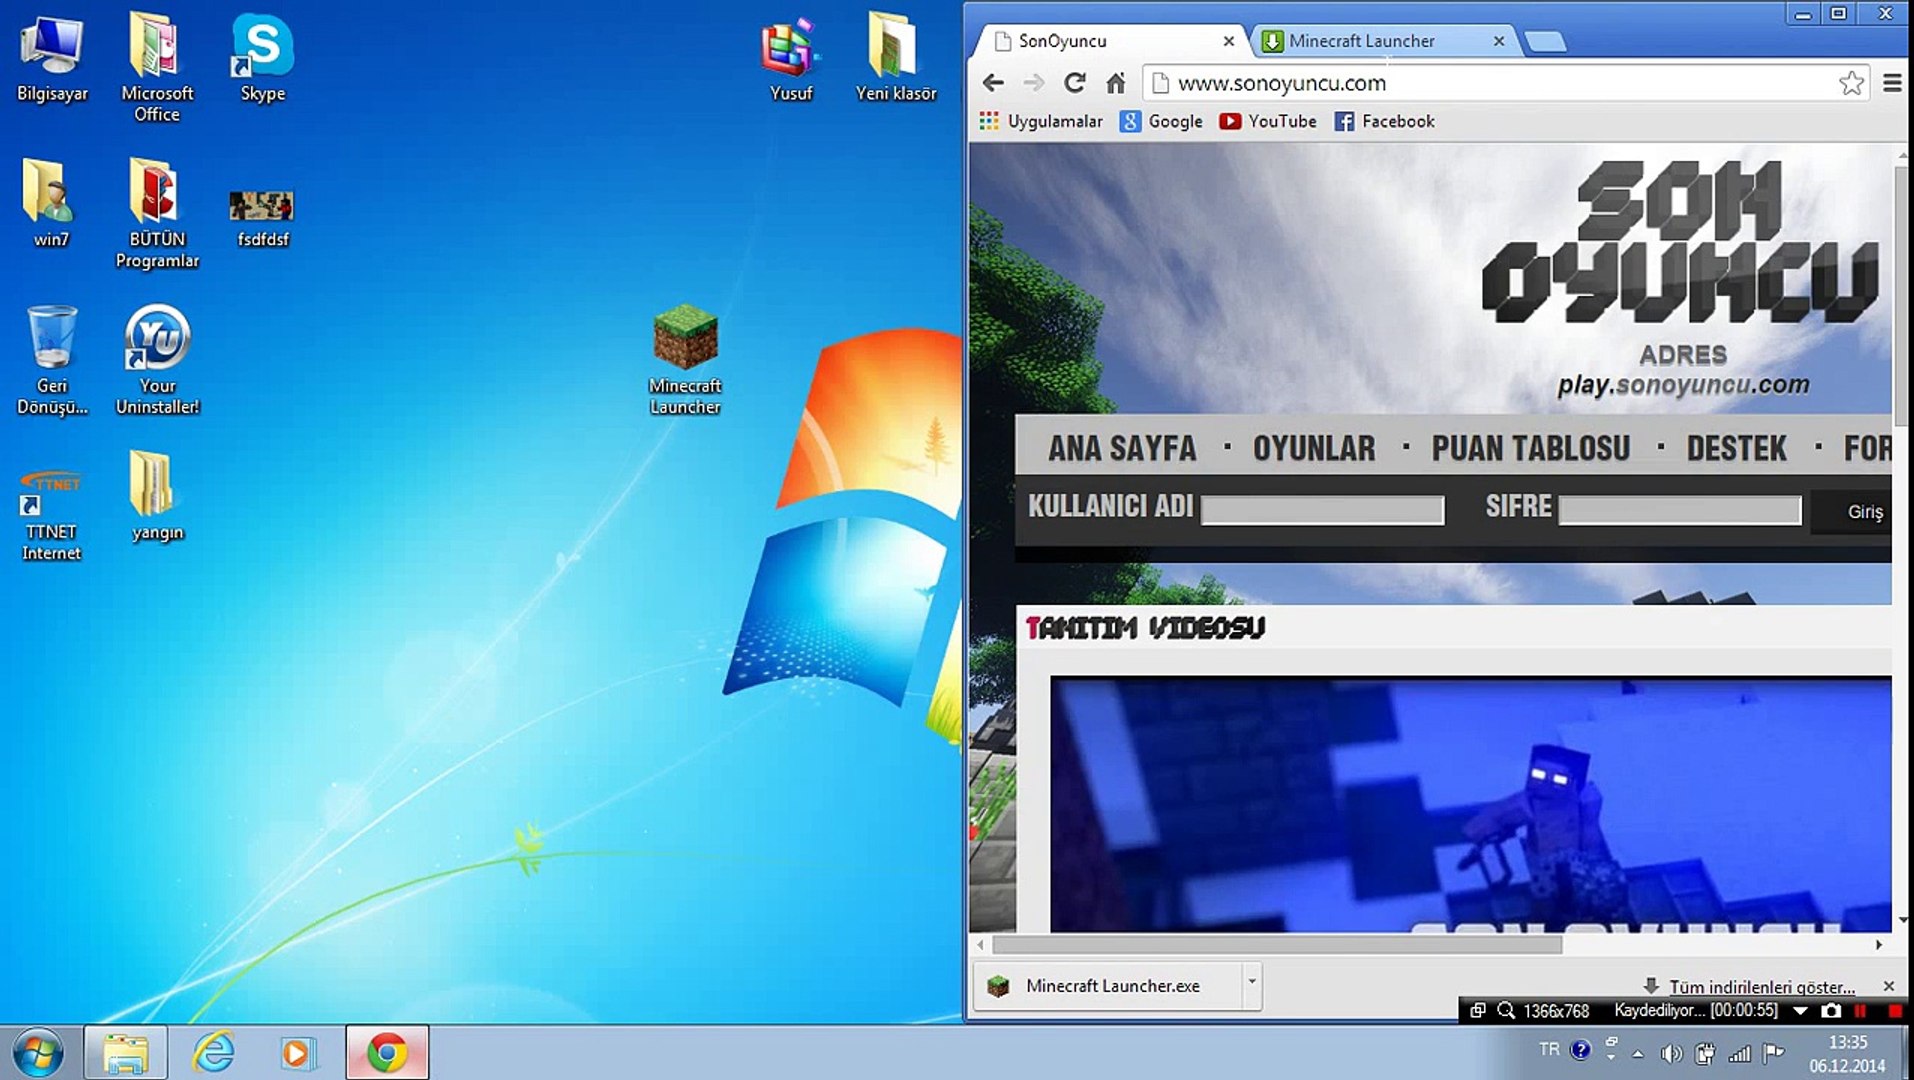Go forward in Chrome browser
Image resolution: width=1914 pixels, height=1080 pixels.
click(1034, 83)
